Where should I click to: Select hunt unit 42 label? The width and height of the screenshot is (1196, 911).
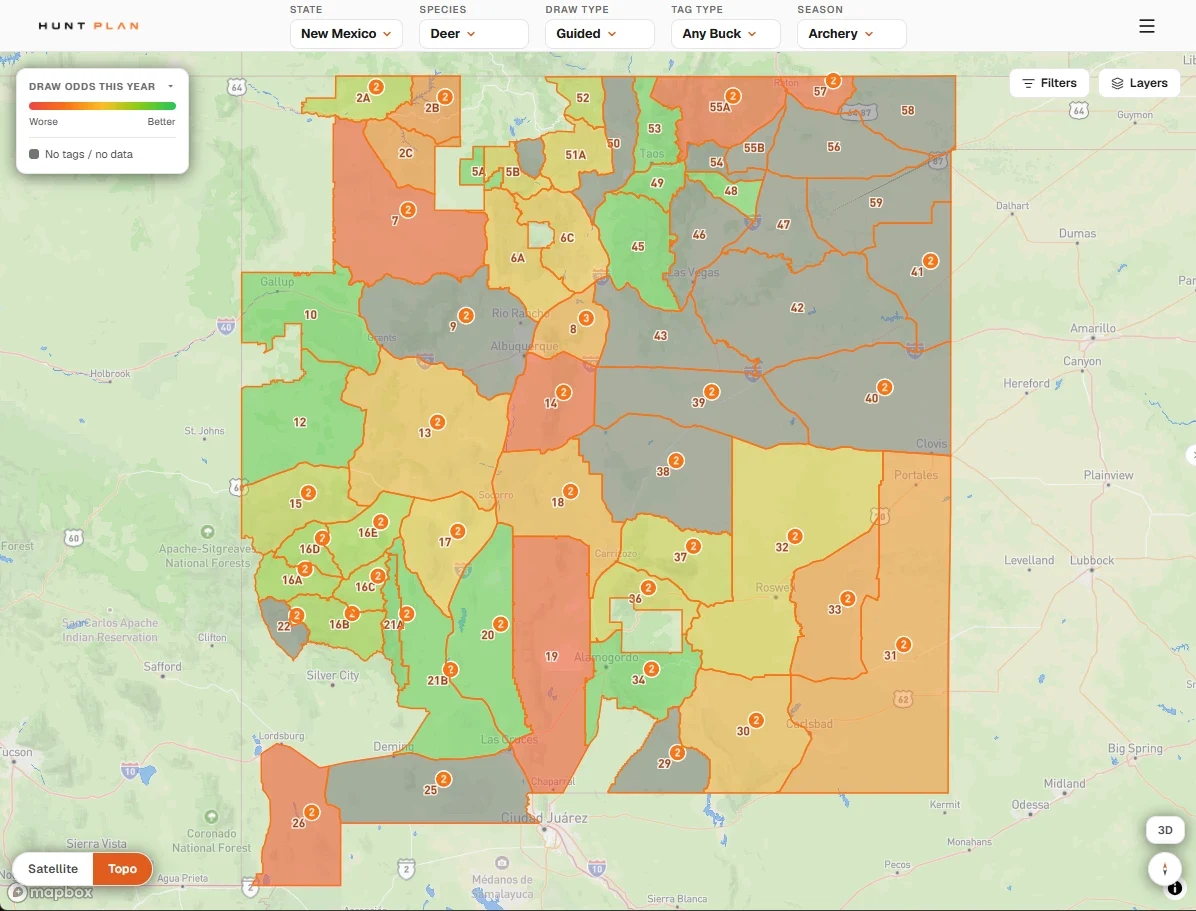[x=797, y=307]
